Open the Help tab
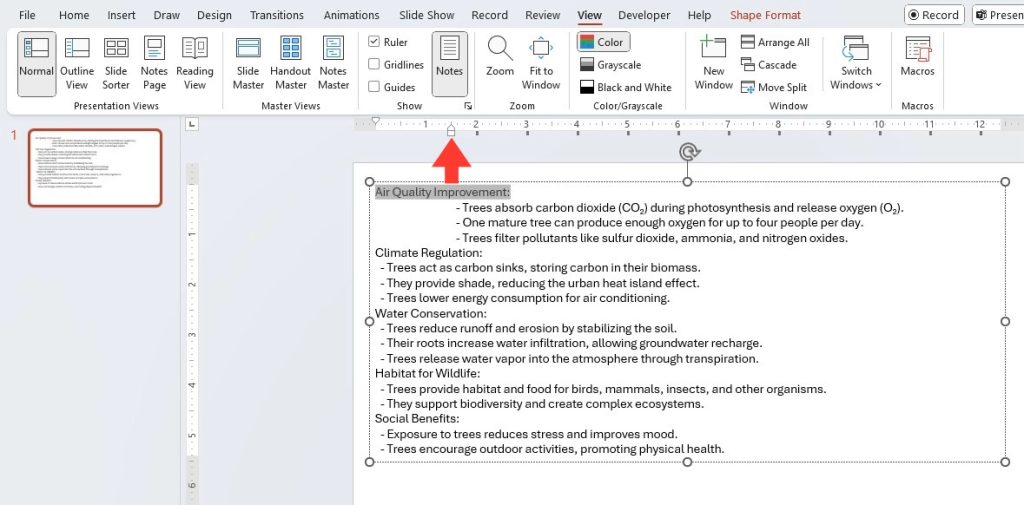Image resolution: width=1024 pixels, height=505 pixels. [699, 15]
